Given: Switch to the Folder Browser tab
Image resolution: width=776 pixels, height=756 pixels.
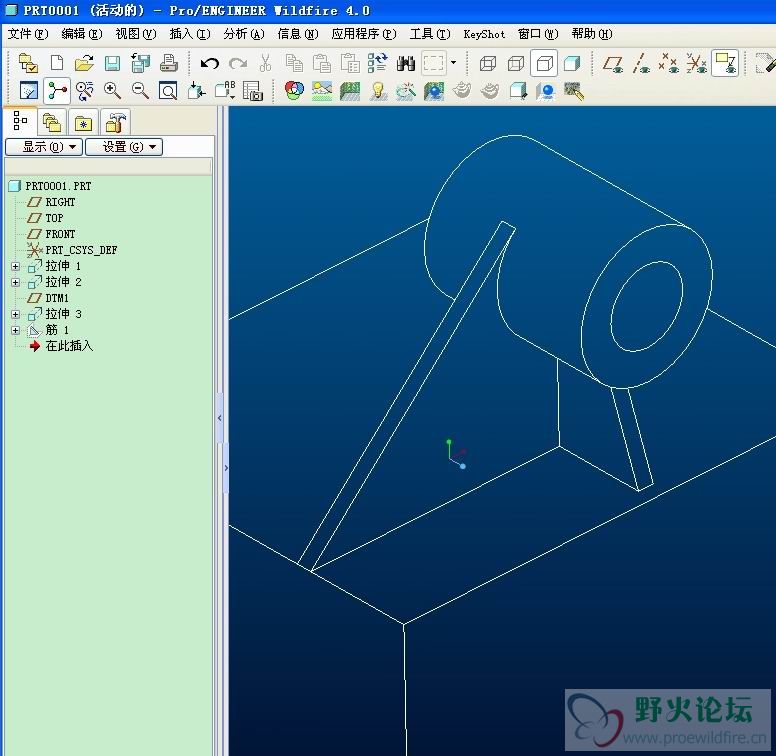Looking at the screenshot, I should pyautogui.click(x=51, y=122).
